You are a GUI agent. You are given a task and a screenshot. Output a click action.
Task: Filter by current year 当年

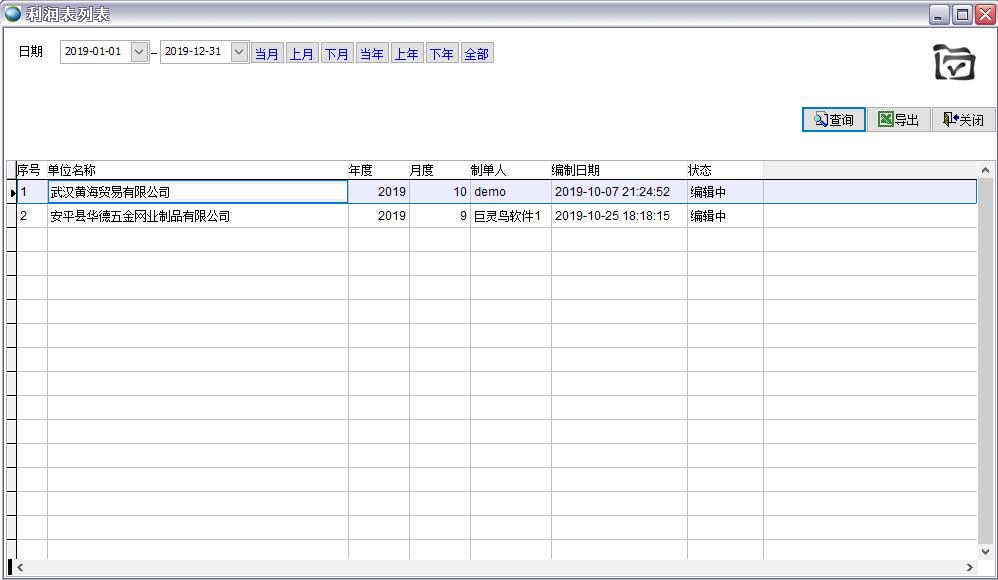pos(372,54)
